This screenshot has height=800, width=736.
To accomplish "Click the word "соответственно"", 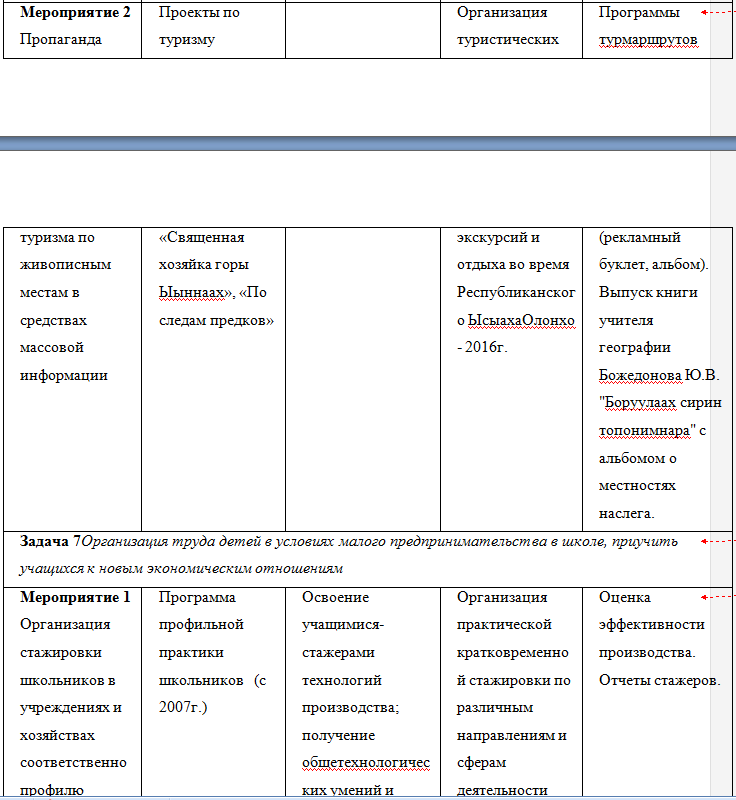I will [73, 763].
